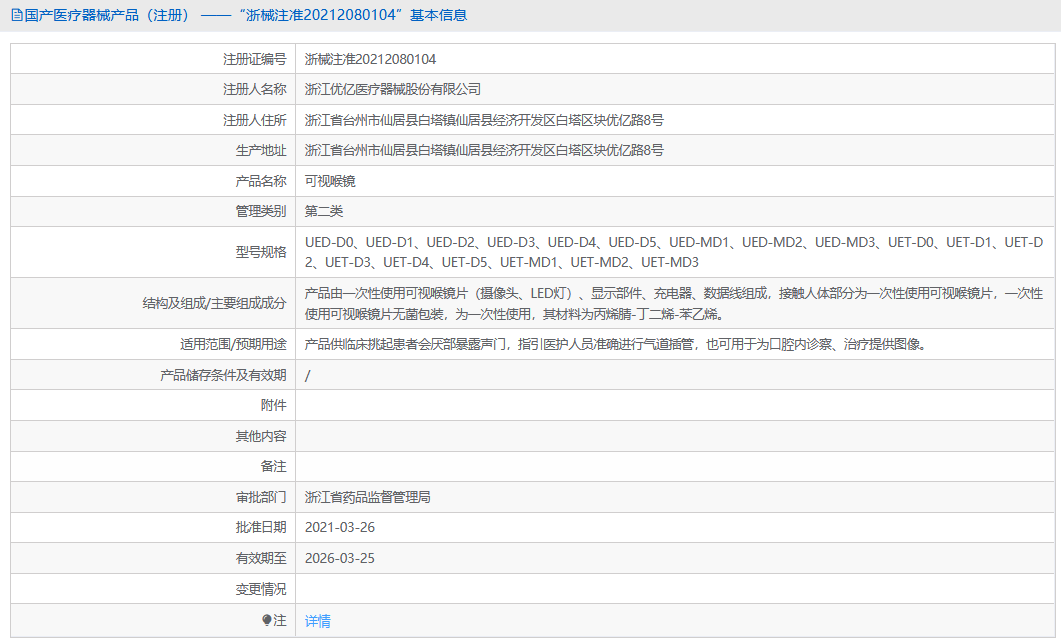
Task: Click the document icon before the page title
Action: point(14,14)
